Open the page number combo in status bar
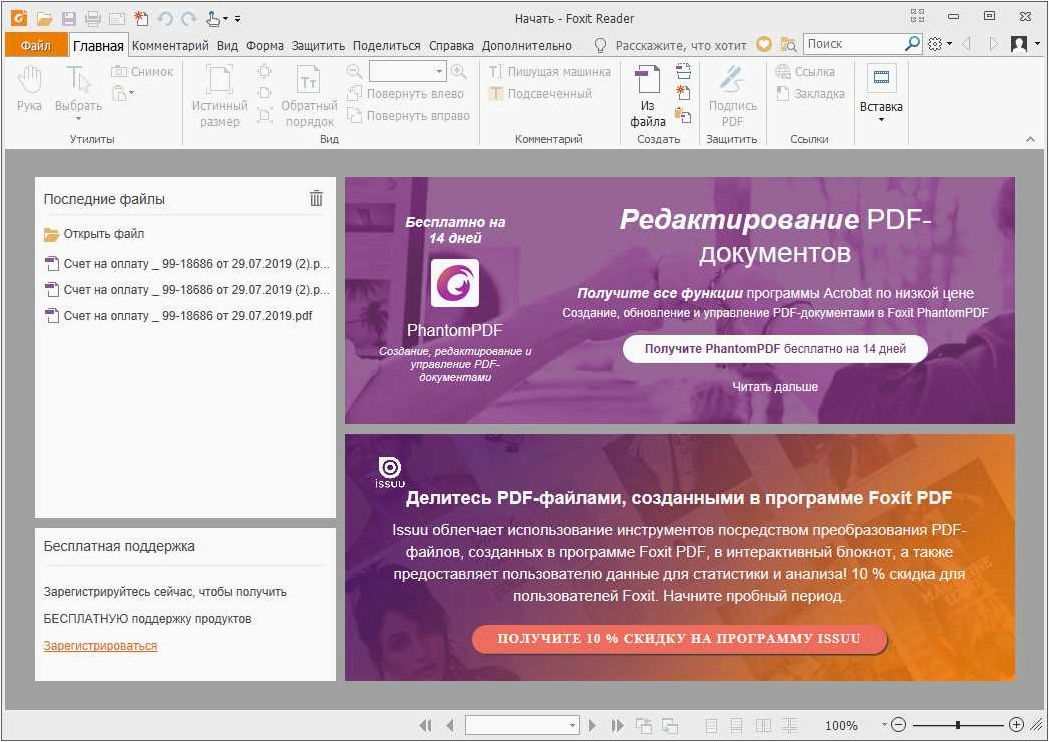Image resolution: width=1049 pixels, height=742 pixels. coord(522,725)
